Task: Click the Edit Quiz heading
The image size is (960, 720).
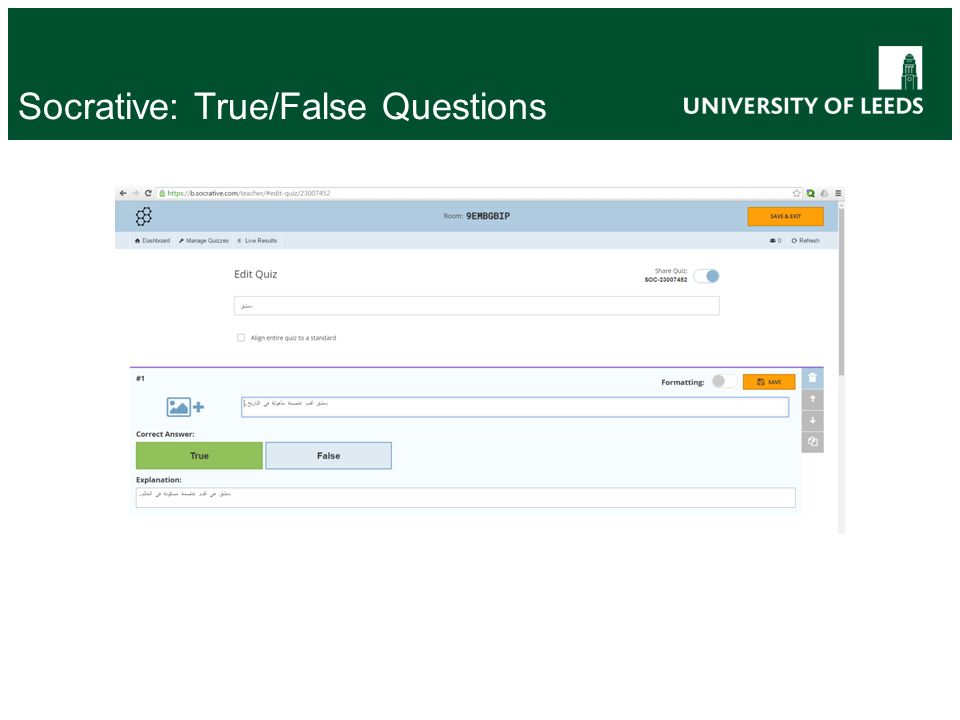Action: pos(255,274)
